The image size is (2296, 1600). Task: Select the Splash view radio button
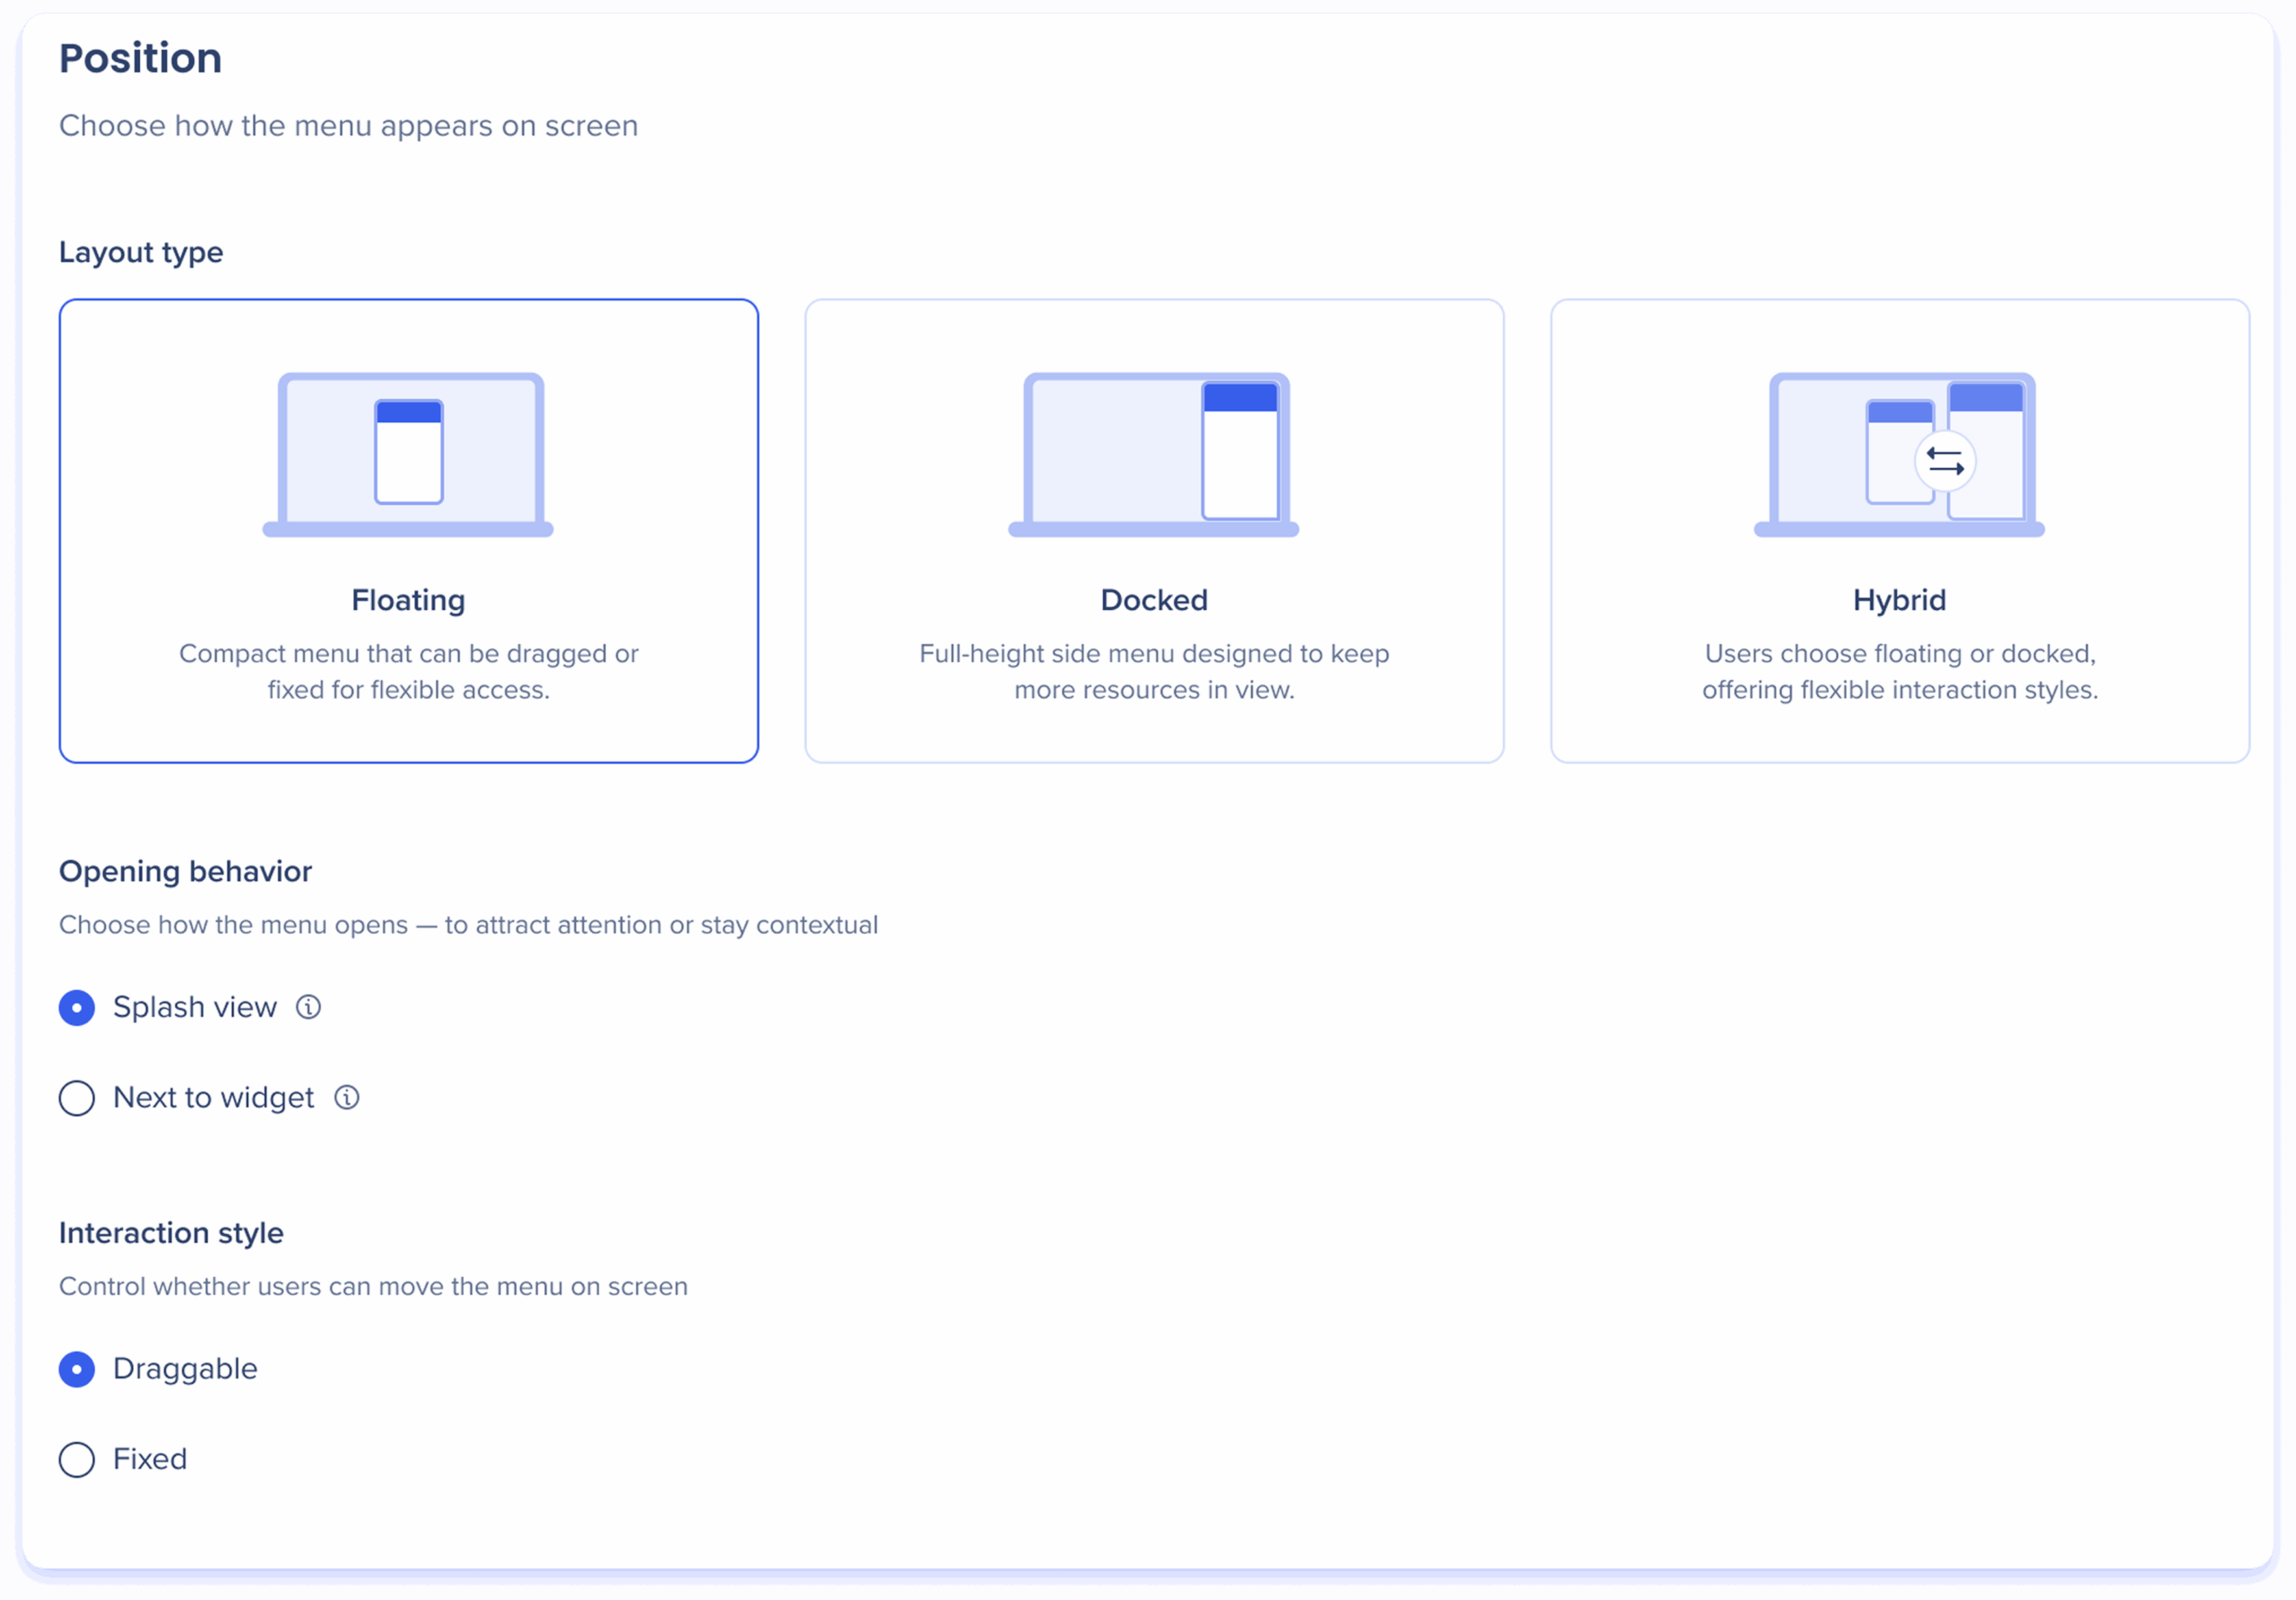tap(77, 1007)
